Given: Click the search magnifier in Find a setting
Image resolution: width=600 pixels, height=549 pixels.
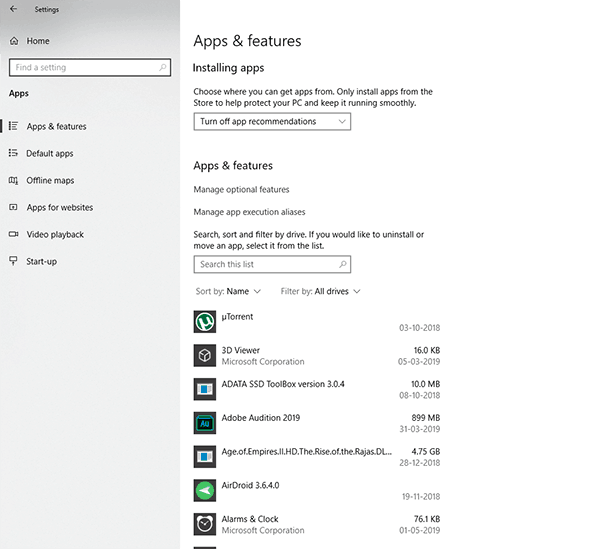Looking at the screenshot, I should point(163,67).
